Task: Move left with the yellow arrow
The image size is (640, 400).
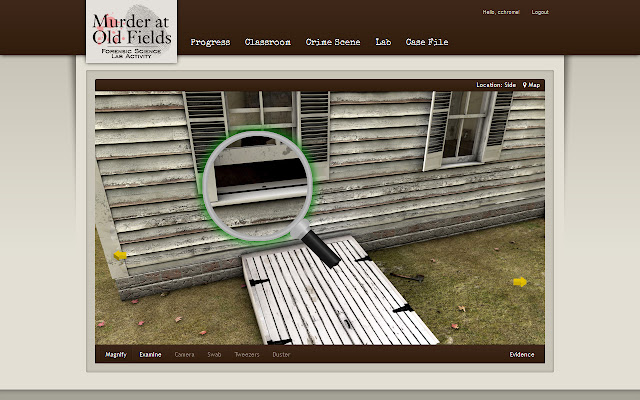Action: click(120, 256)
